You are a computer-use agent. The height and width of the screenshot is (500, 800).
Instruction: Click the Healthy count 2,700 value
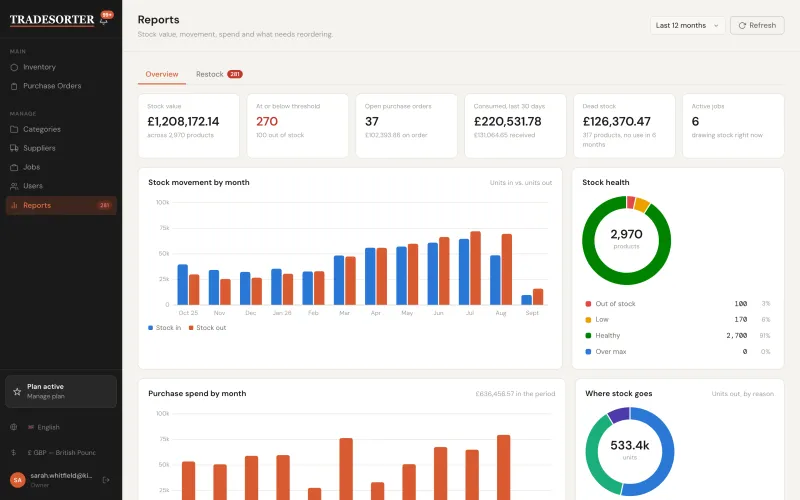click(737, 336)
